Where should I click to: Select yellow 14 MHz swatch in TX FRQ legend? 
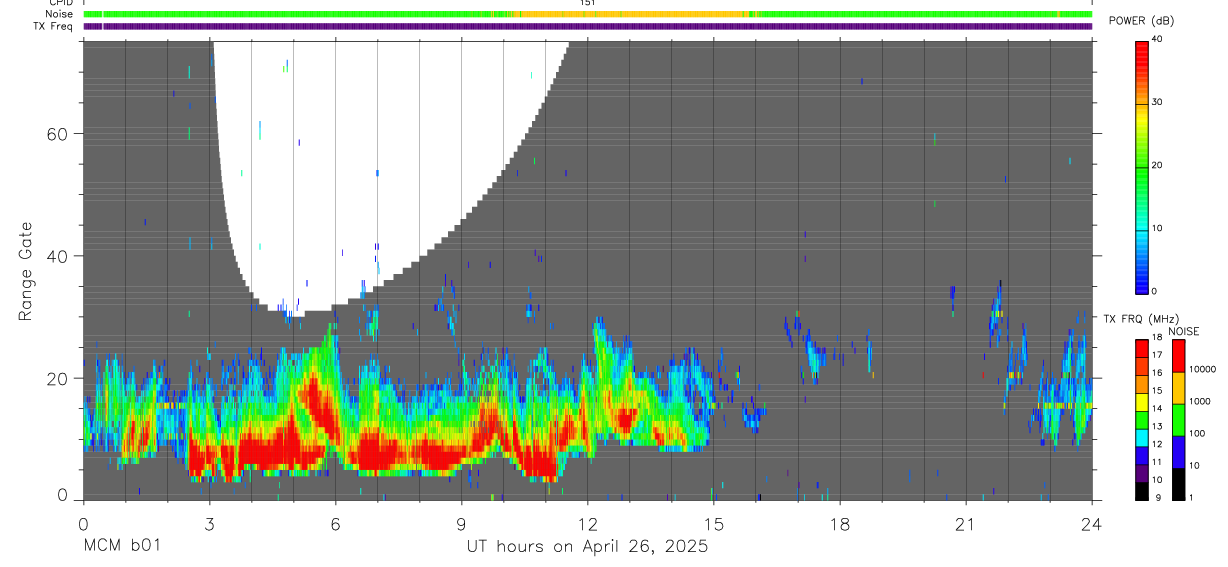point(1142,403)
